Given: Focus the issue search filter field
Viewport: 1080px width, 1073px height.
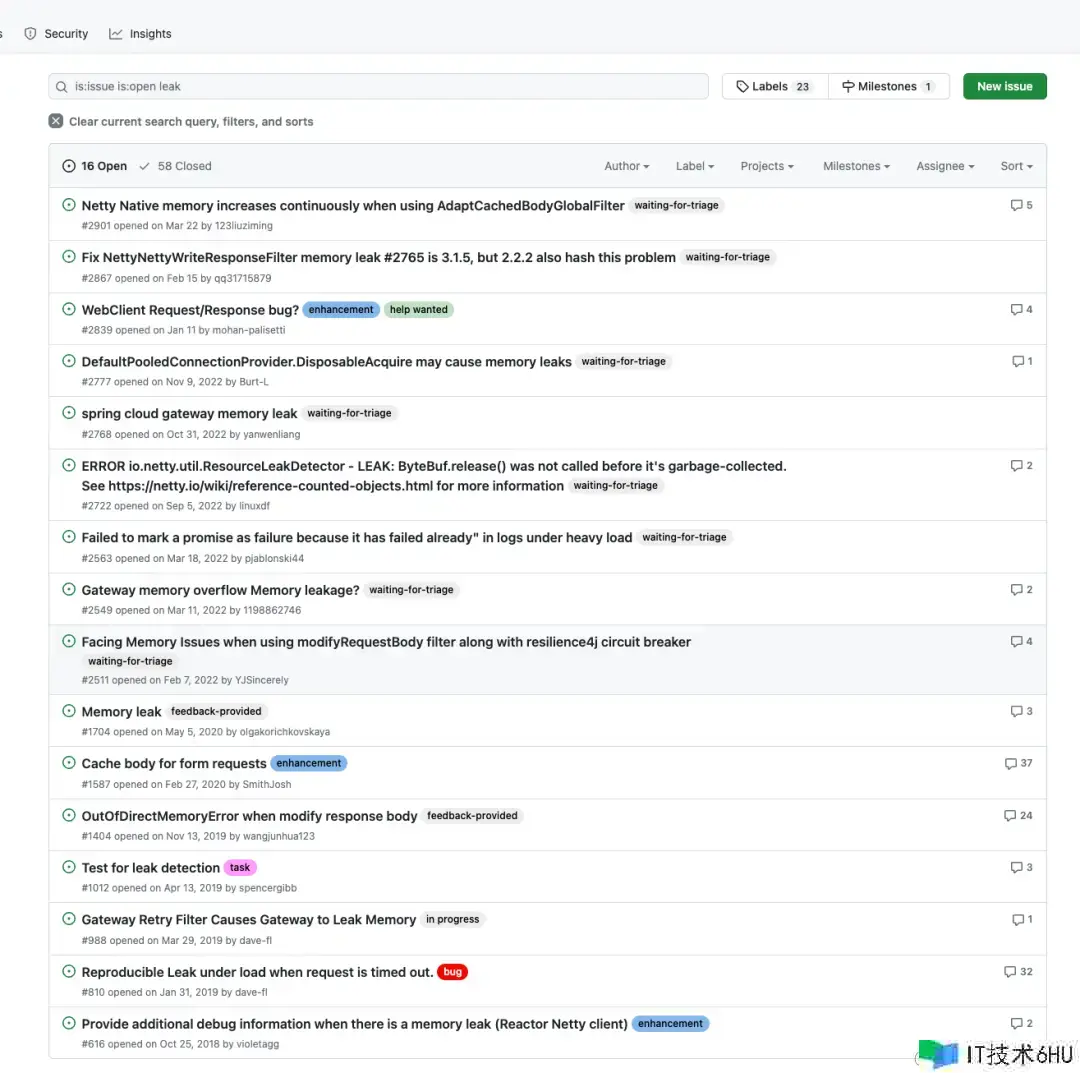Looking at the screenshot, I should (x=378, y=87).
